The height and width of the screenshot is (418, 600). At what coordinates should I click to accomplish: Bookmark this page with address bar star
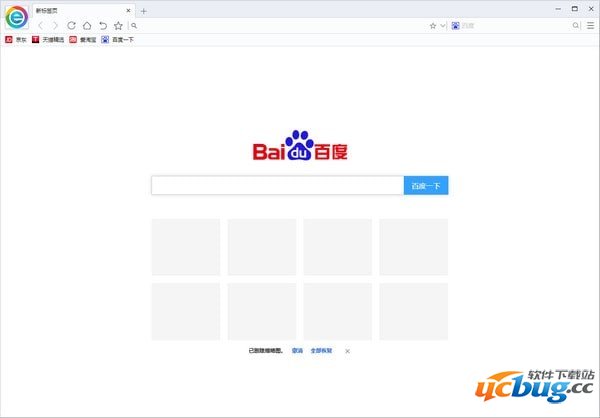[x=433, y=26]
